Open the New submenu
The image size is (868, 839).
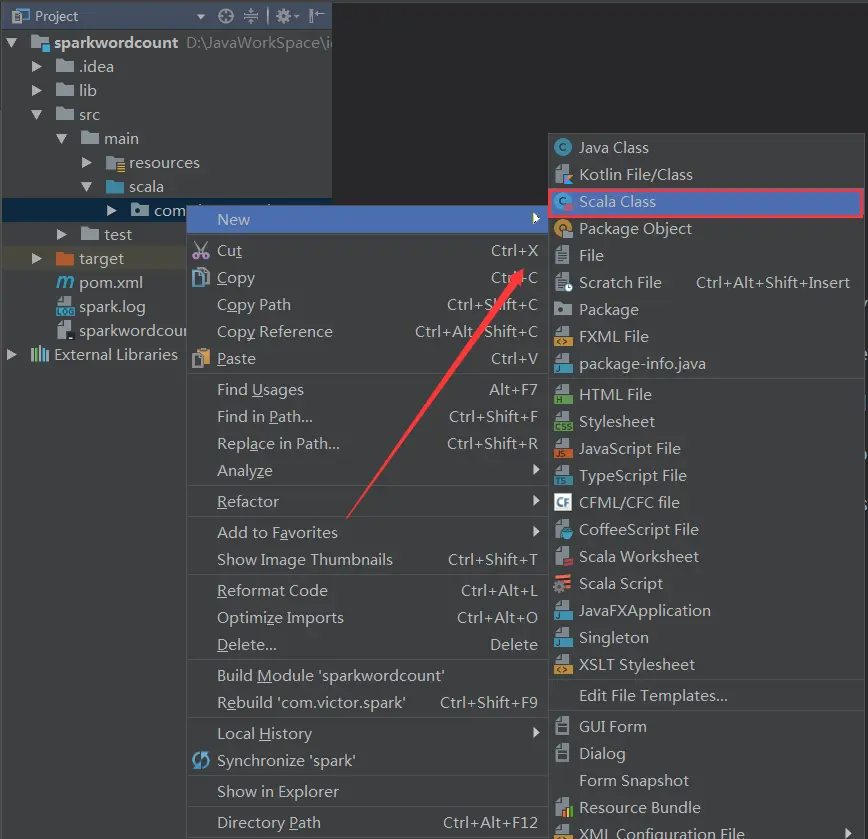[x=367, y=220]
